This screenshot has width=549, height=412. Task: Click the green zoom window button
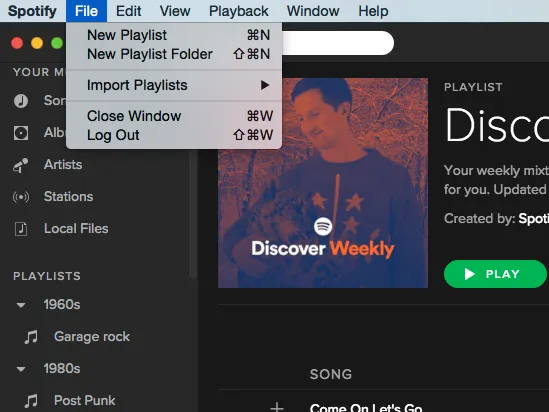57,43
